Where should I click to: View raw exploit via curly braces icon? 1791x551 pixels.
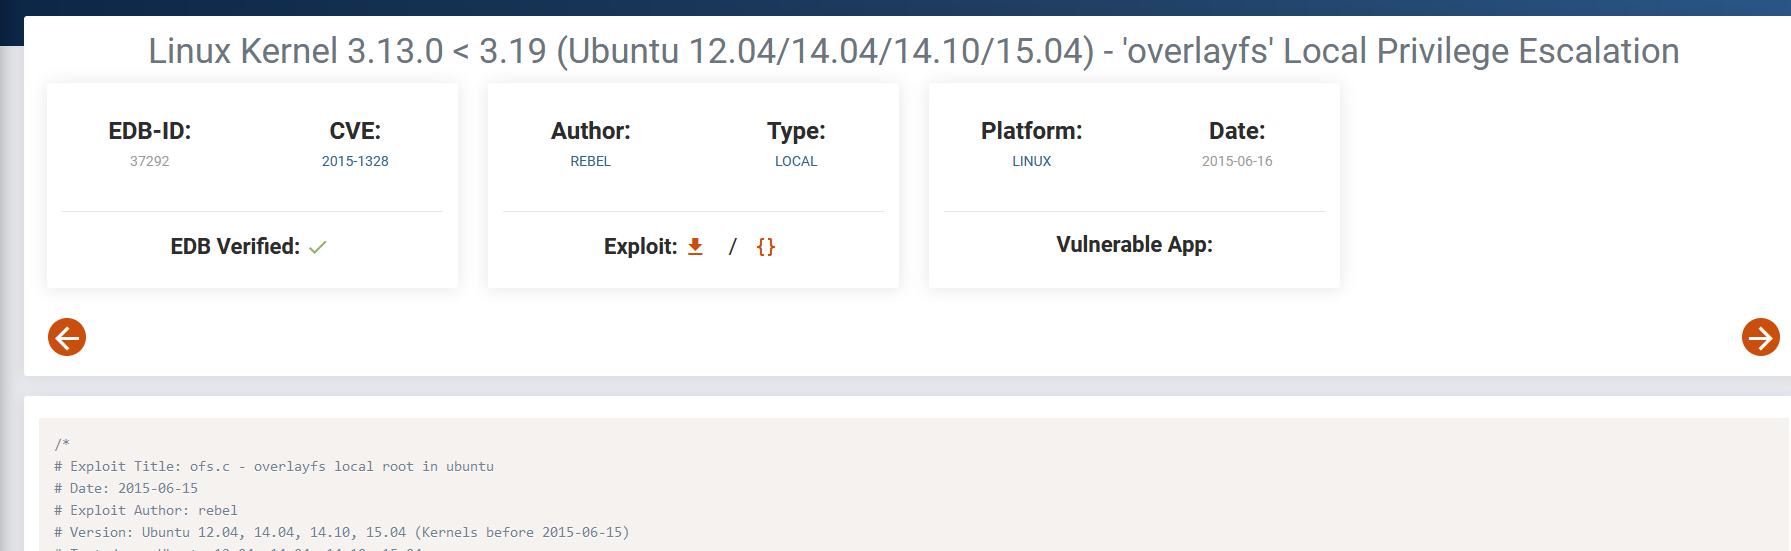766,247
